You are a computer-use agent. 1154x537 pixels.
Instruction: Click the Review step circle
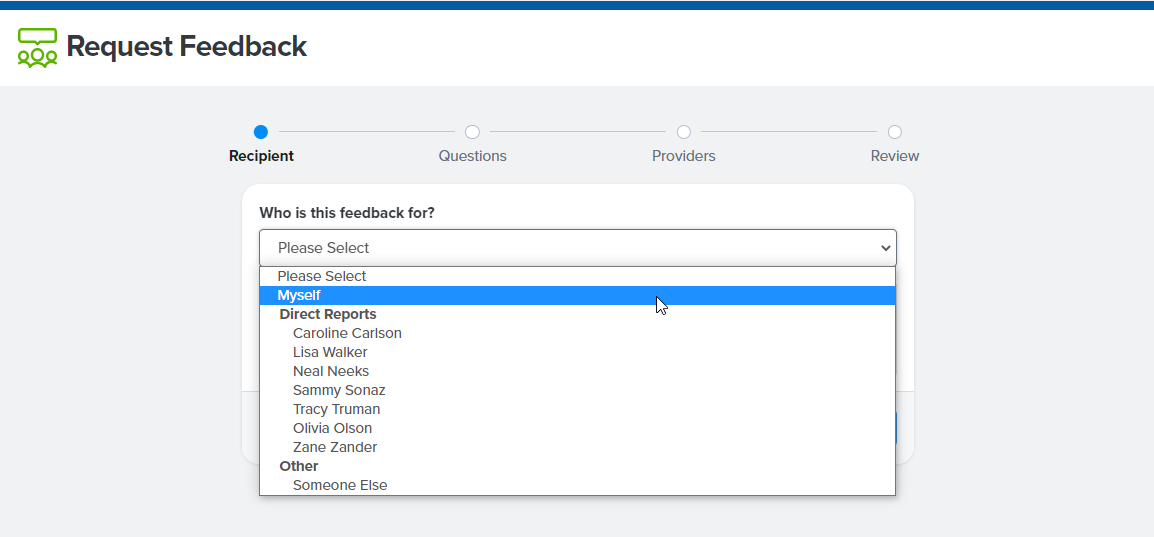pyautogui.click(x=895, y=132)
